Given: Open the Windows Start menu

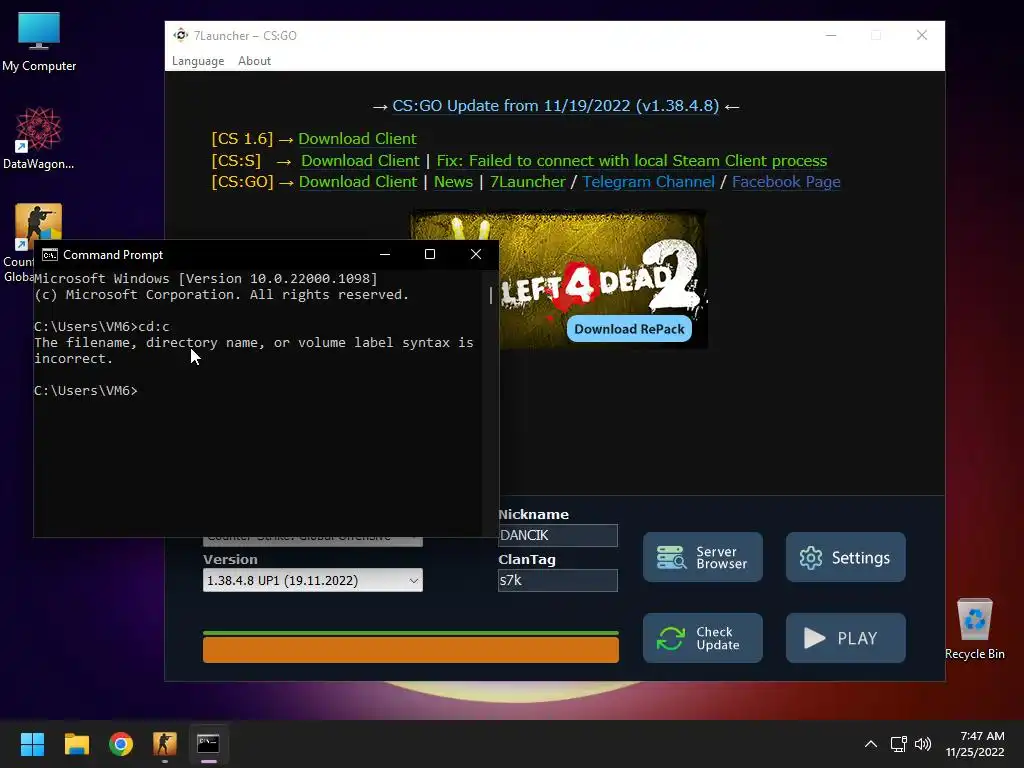Looking at the screenshot, I should (x=32, y=744).
